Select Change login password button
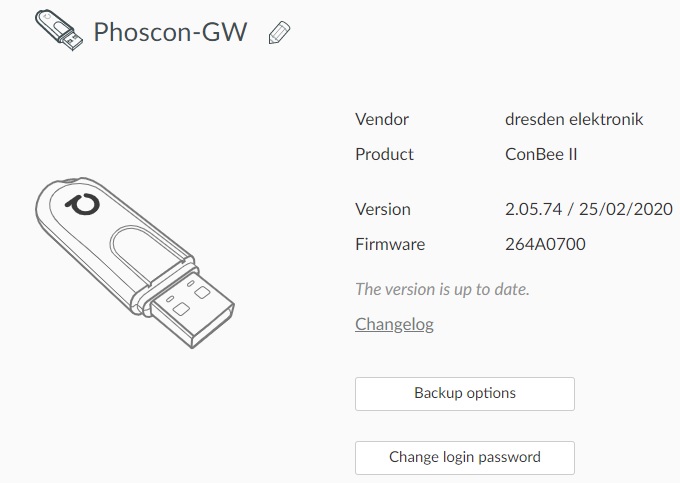Image resolution: width=680 pixels, height=483 pixels. point(465,458)
